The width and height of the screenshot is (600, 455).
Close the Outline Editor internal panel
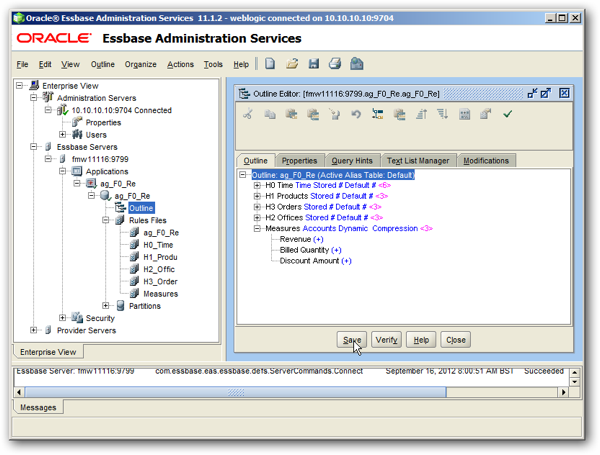tap(564, 93)
